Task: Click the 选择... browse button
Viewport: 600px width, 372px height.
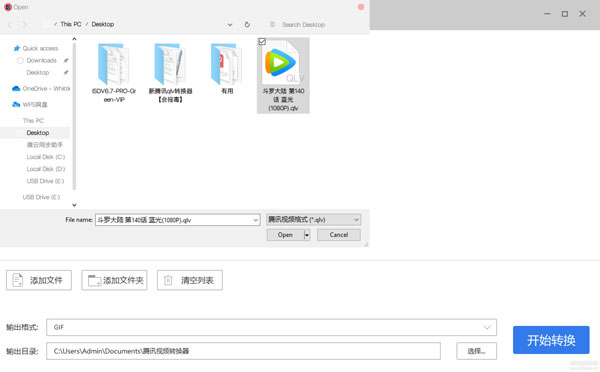Action: click(x=476, y=351)
